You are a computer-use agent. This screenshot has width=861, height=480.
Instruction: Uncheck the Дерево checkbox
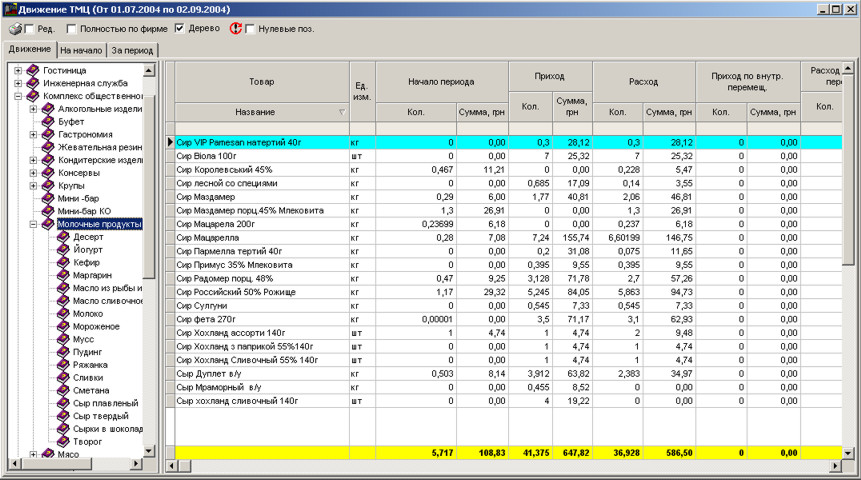coord(180,29)
